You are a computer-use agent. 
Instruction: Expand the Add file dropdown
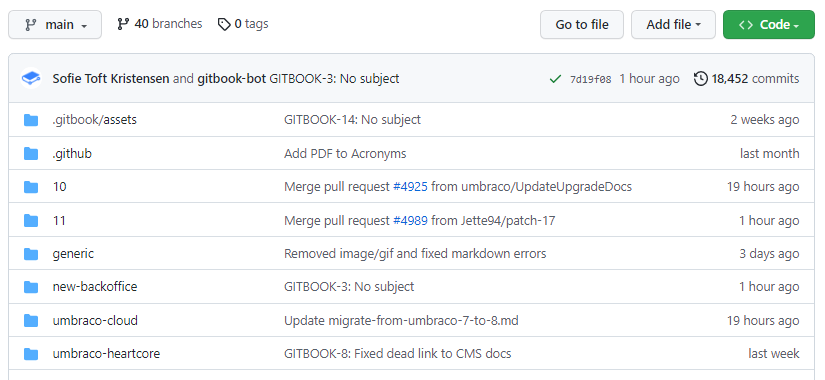click(673, 25)
